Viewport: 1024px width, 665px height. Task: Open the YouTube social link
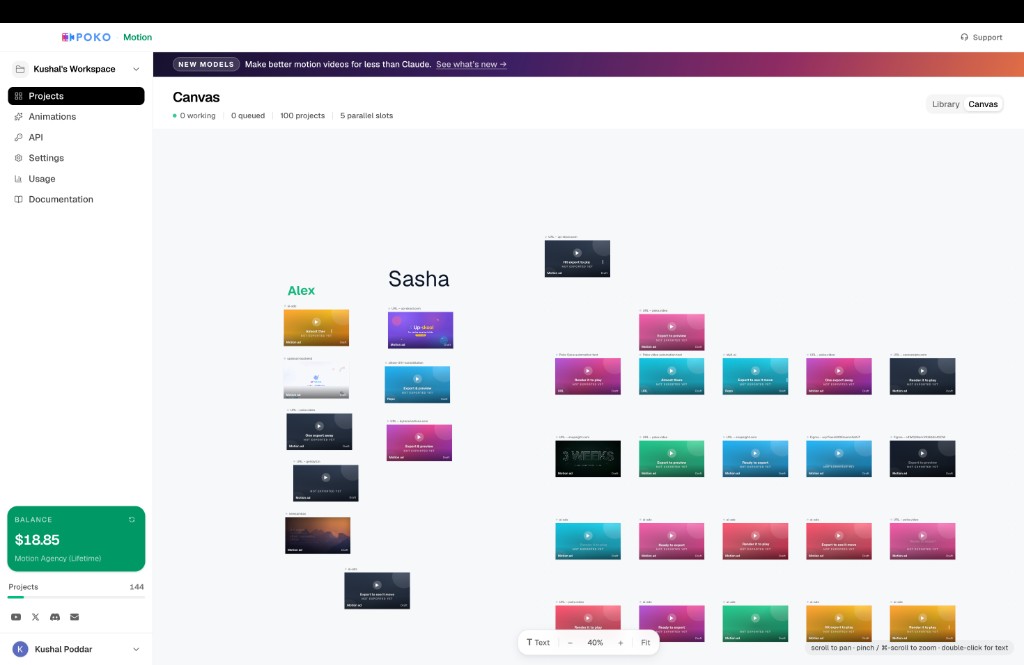coord(16,617)
